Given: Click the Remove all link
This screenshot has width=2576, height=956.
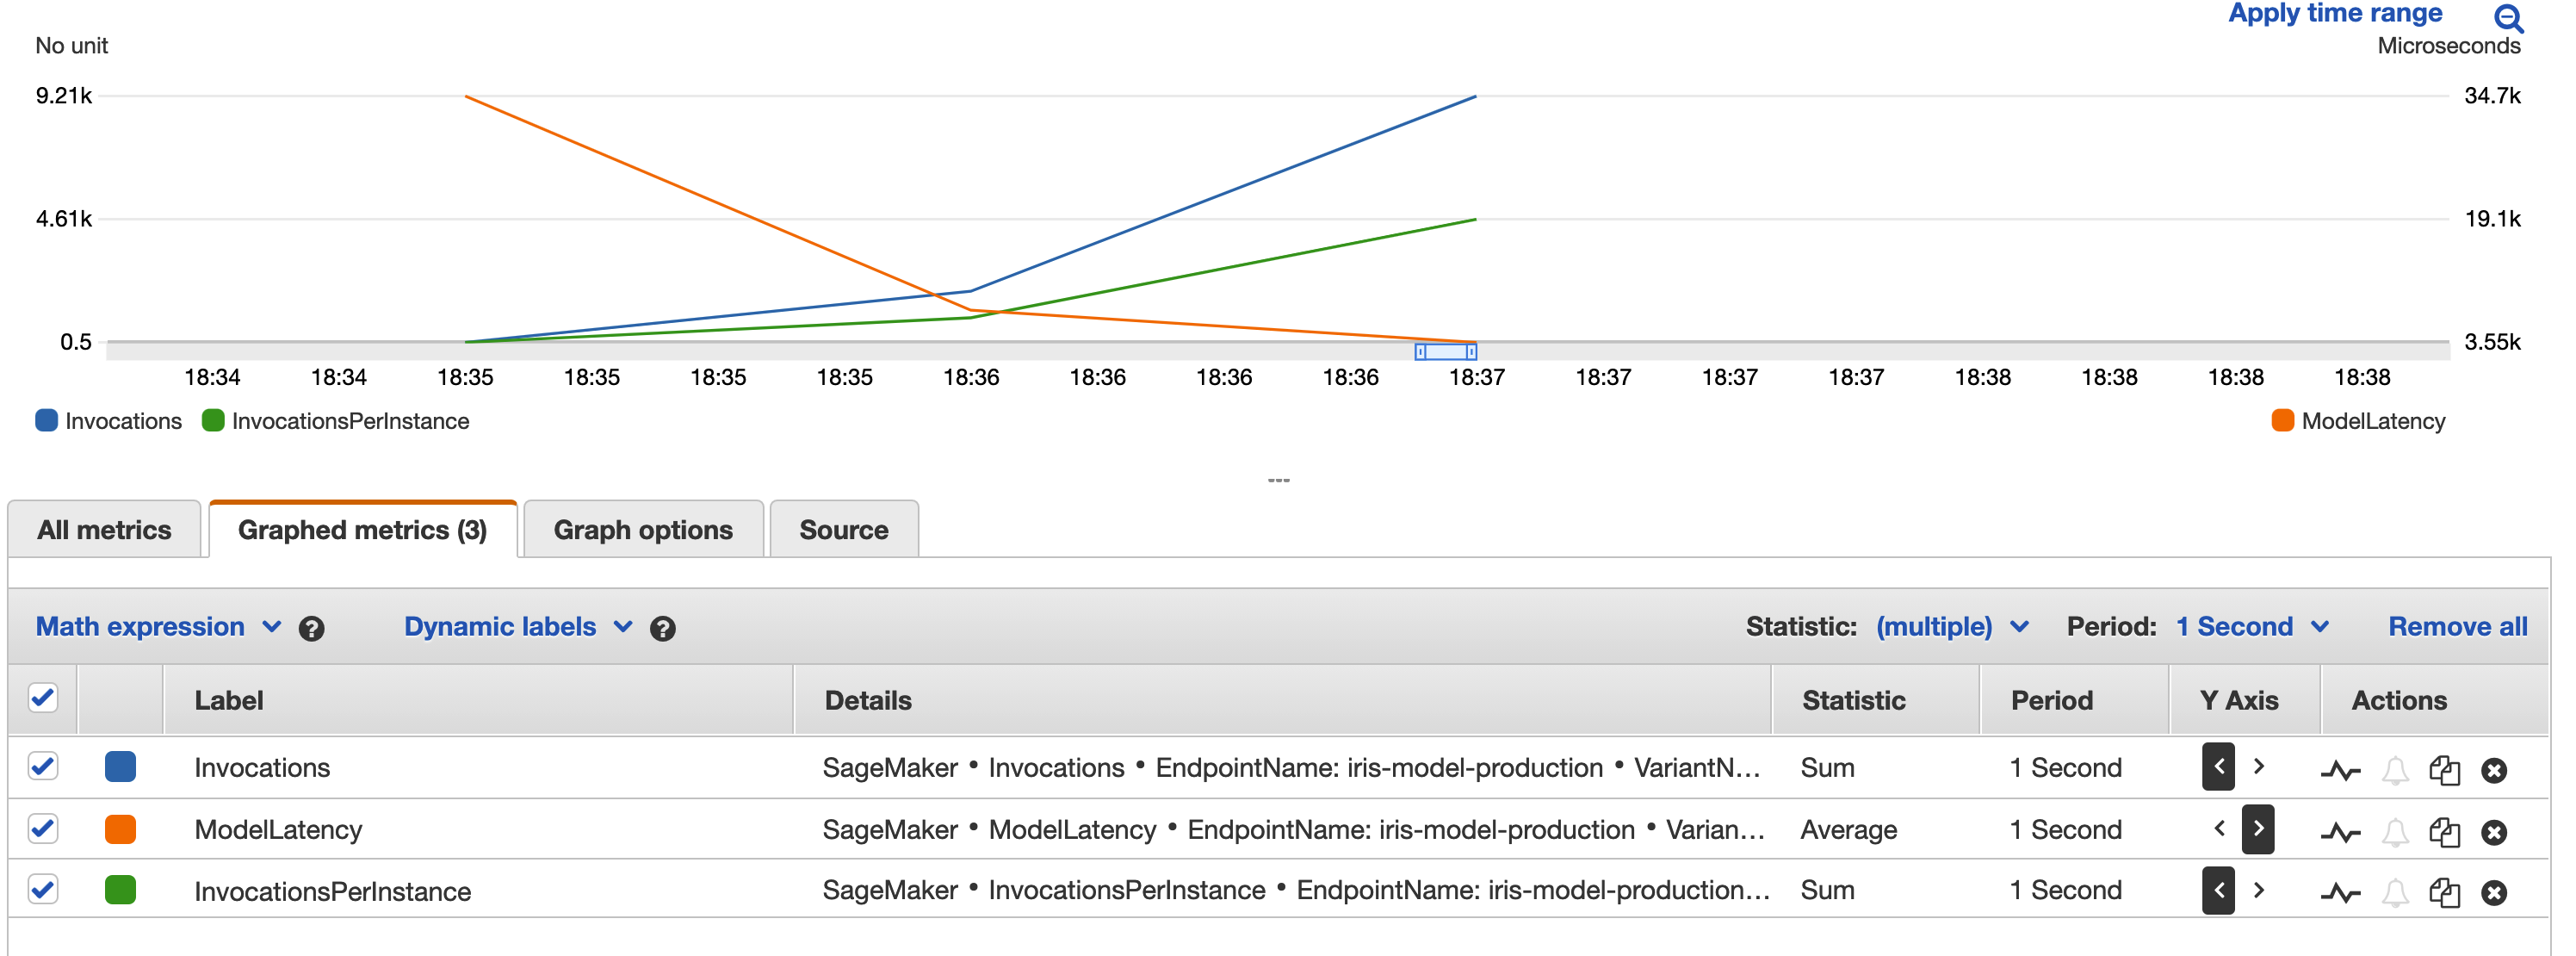Looking at the screenshot, I should pyautogui.click(x=2457, y=627).
